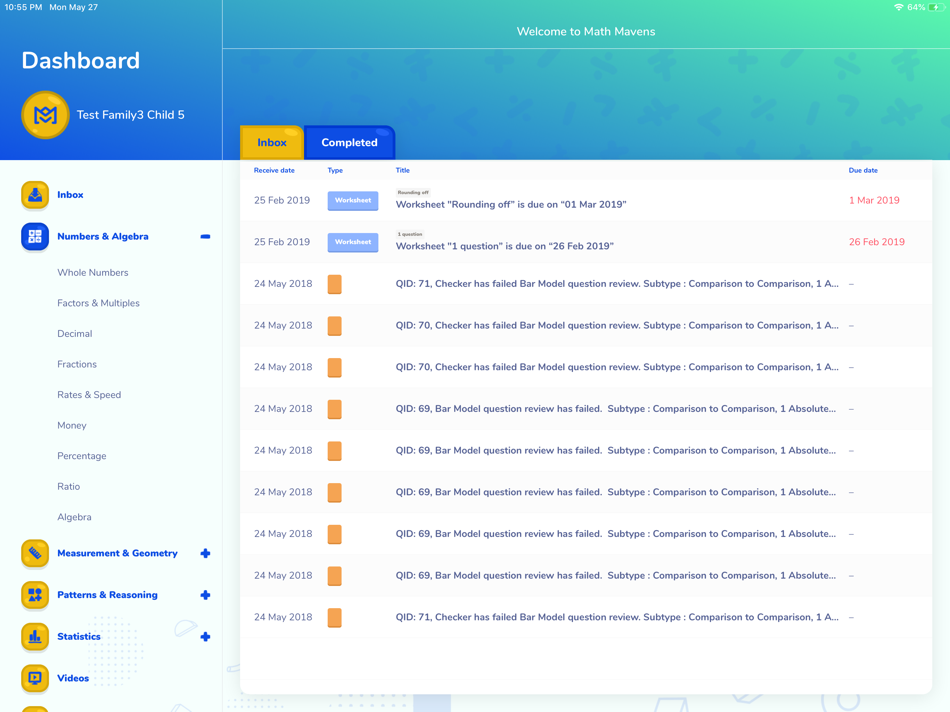Open Decimal topic

pos(75,334)
